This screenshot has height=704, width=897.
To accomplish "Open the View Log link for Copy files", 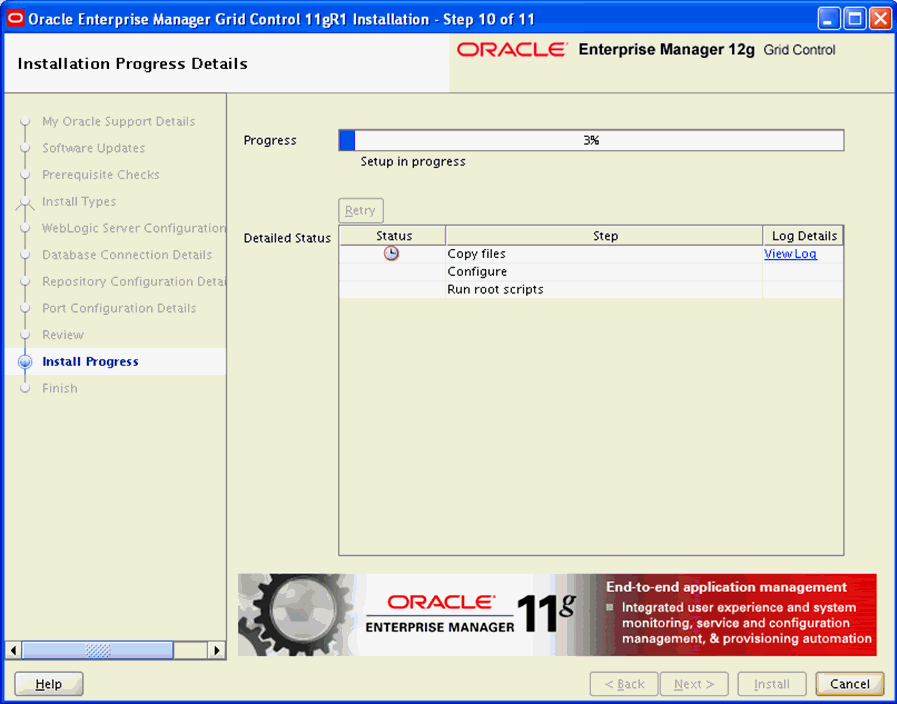I will (790, 253).
